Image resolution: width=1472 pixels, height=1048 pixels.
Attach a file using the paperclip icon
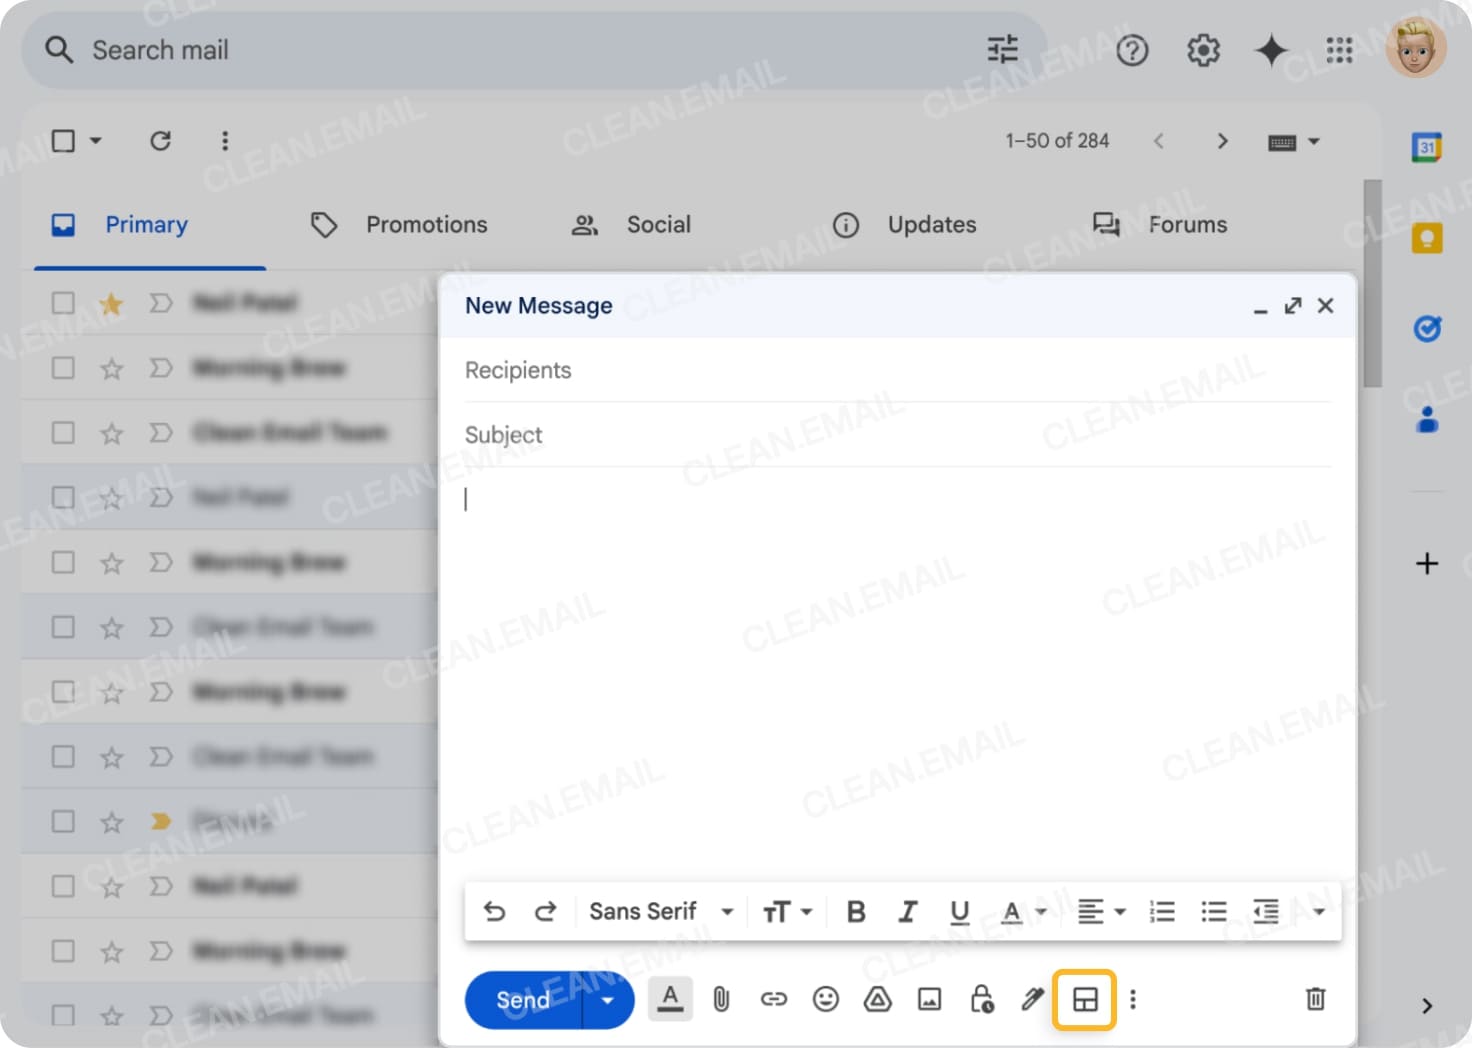tap(721, 999)
